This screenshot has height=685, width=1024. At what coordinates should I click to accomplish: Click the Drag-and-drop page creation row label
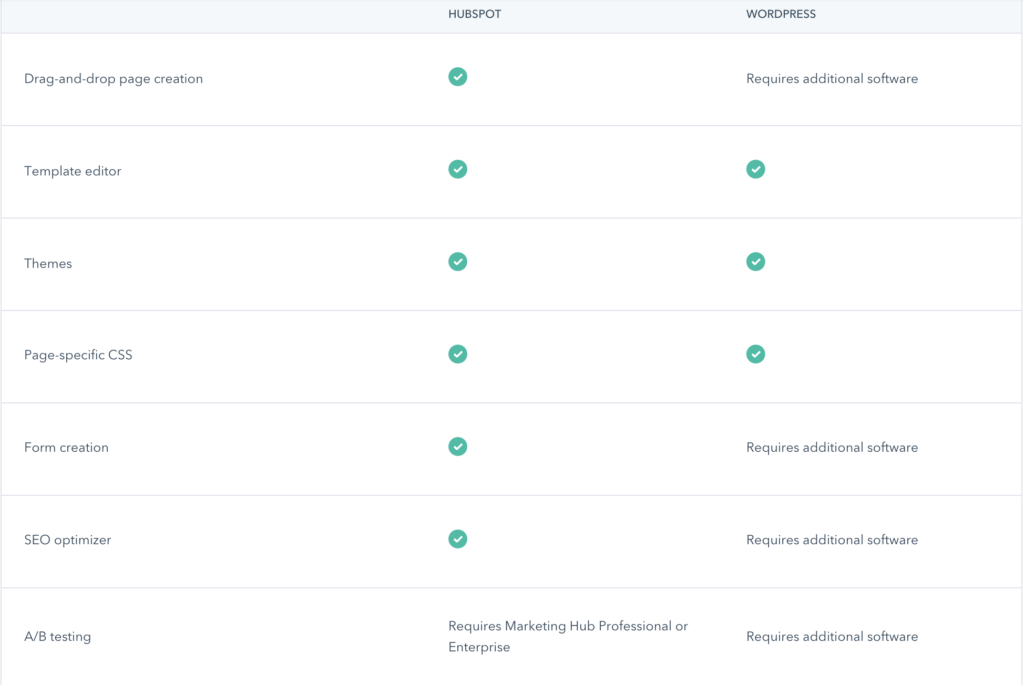point(113,78)
